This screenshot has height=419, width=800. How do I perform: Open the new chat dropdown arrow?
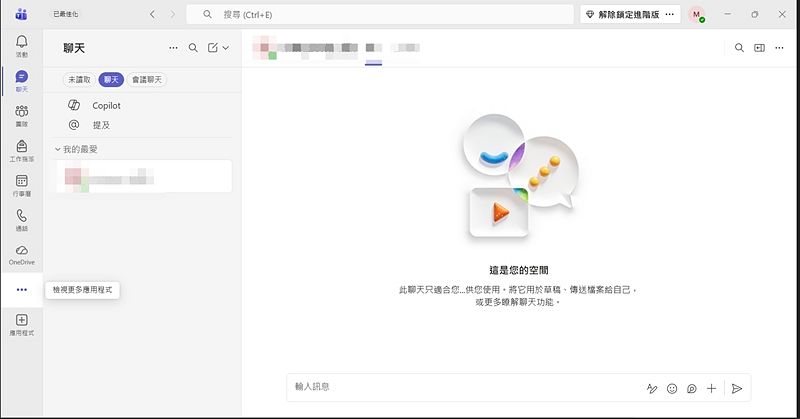[226, 47]
